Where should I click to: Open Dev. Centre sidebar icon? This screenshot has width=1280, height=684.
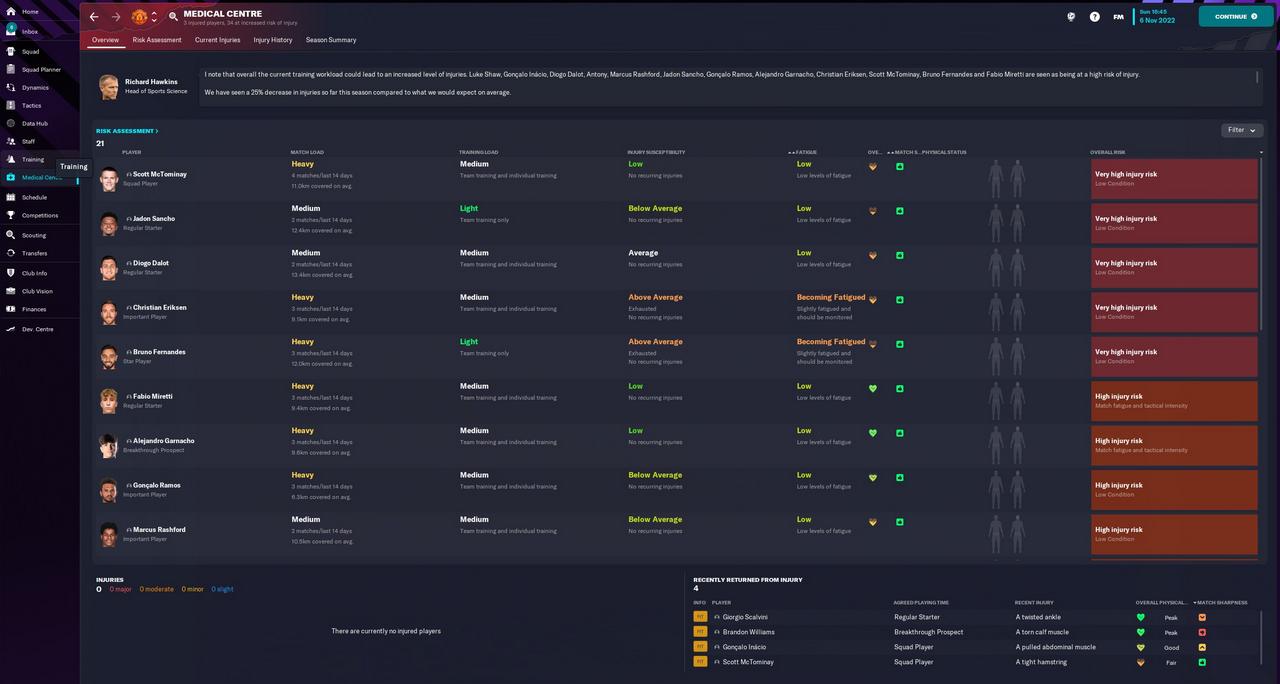11,329
